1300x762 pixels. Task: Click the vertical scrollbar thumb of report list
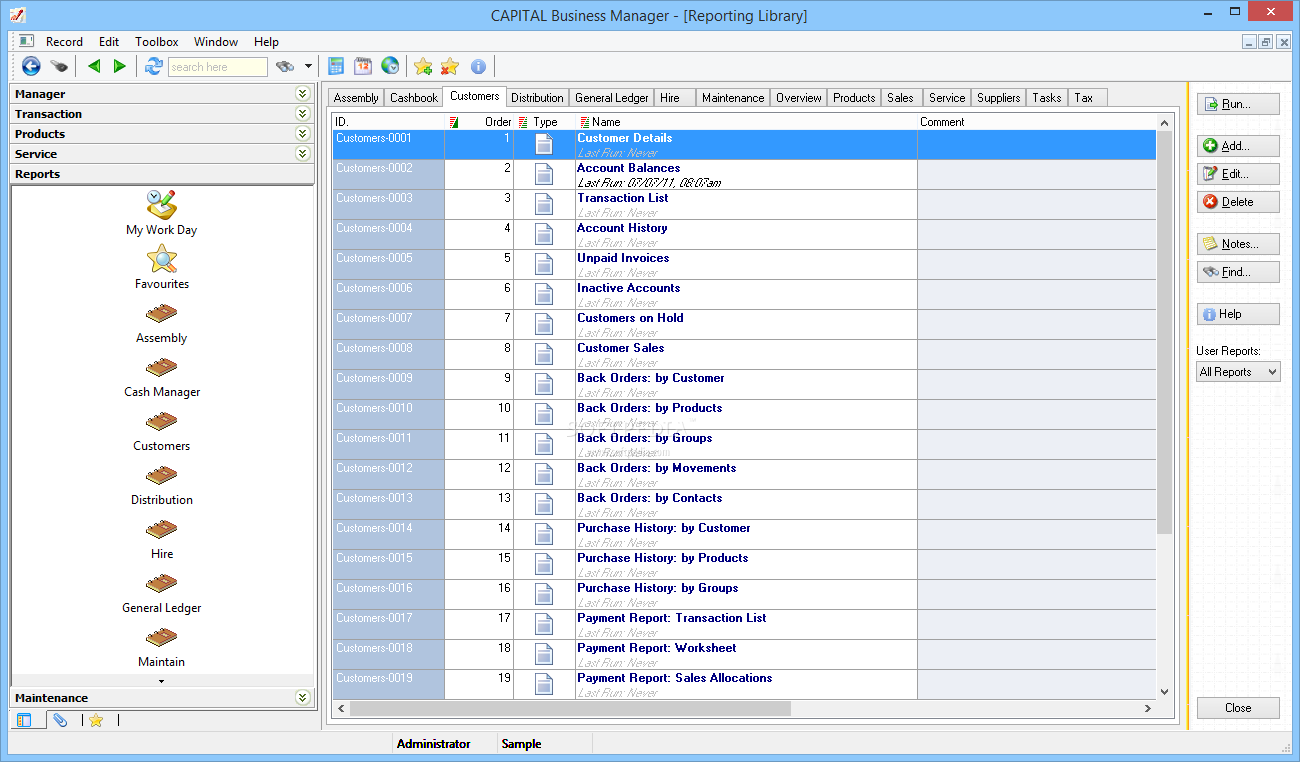click(x=1164, y=332)
